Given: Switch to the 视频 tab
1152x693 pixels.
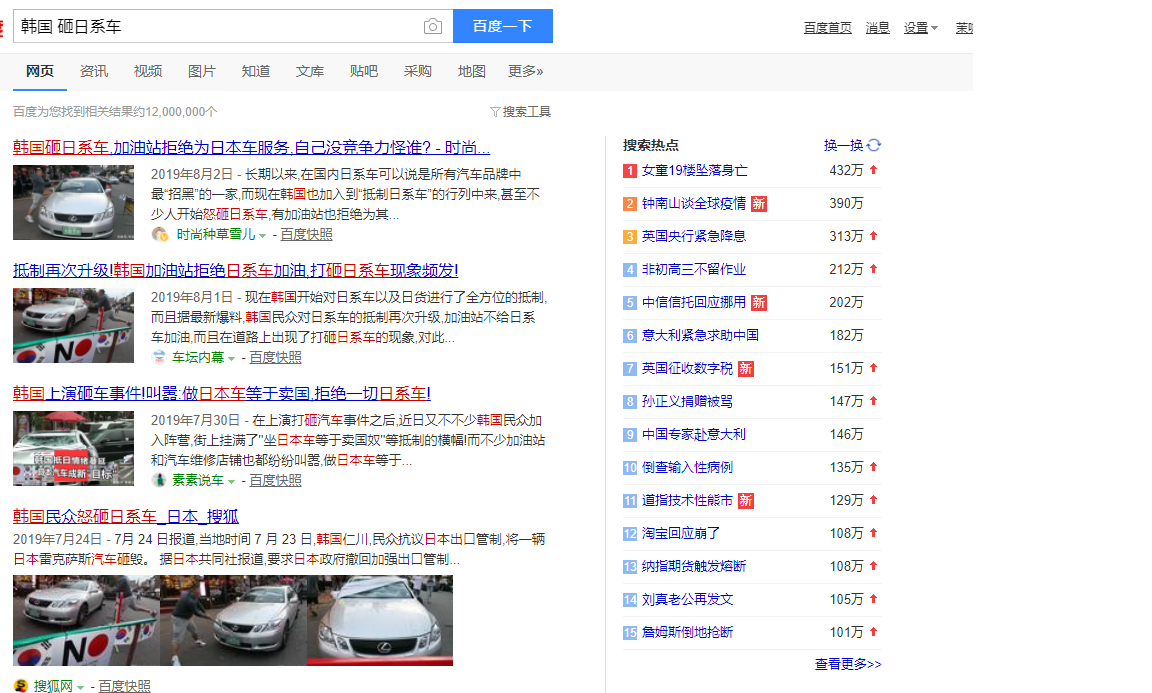Looking at the screenshot, I should pos(148,71).
